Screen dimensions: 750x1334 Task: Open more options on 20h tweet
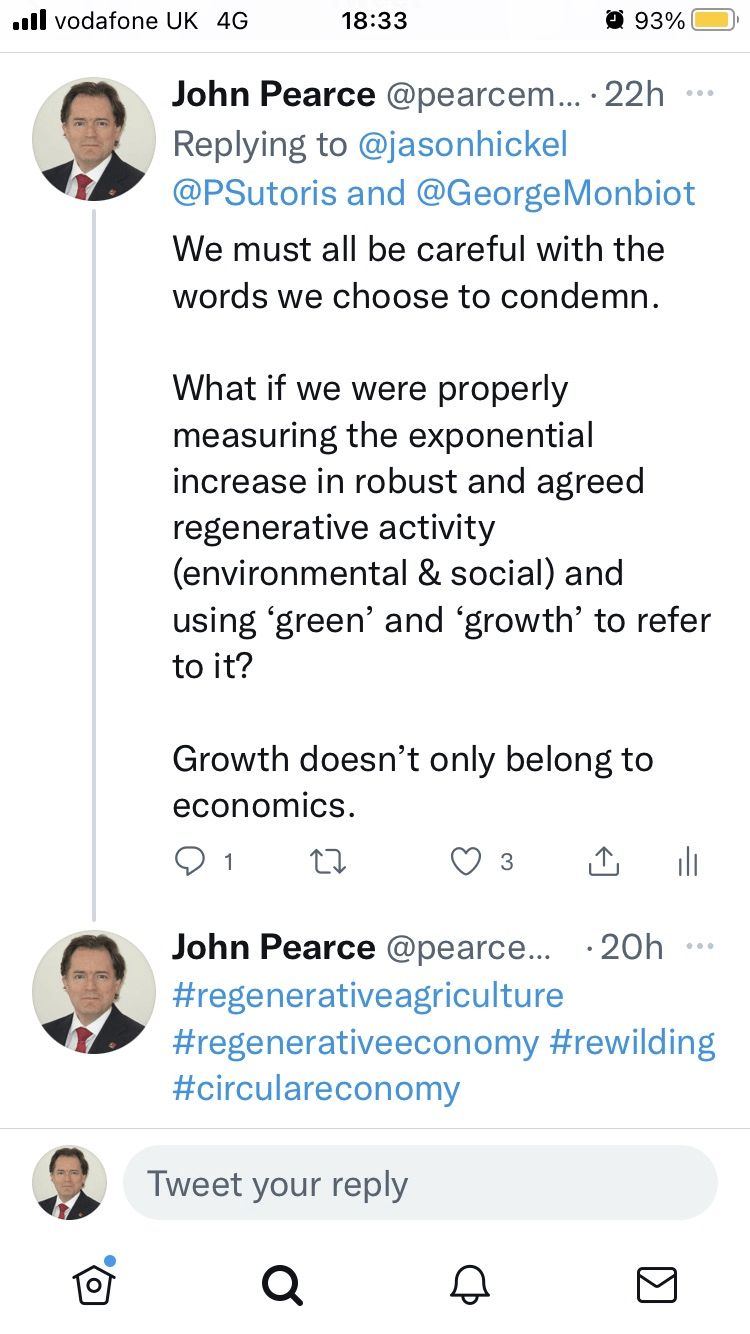[699, 946]
